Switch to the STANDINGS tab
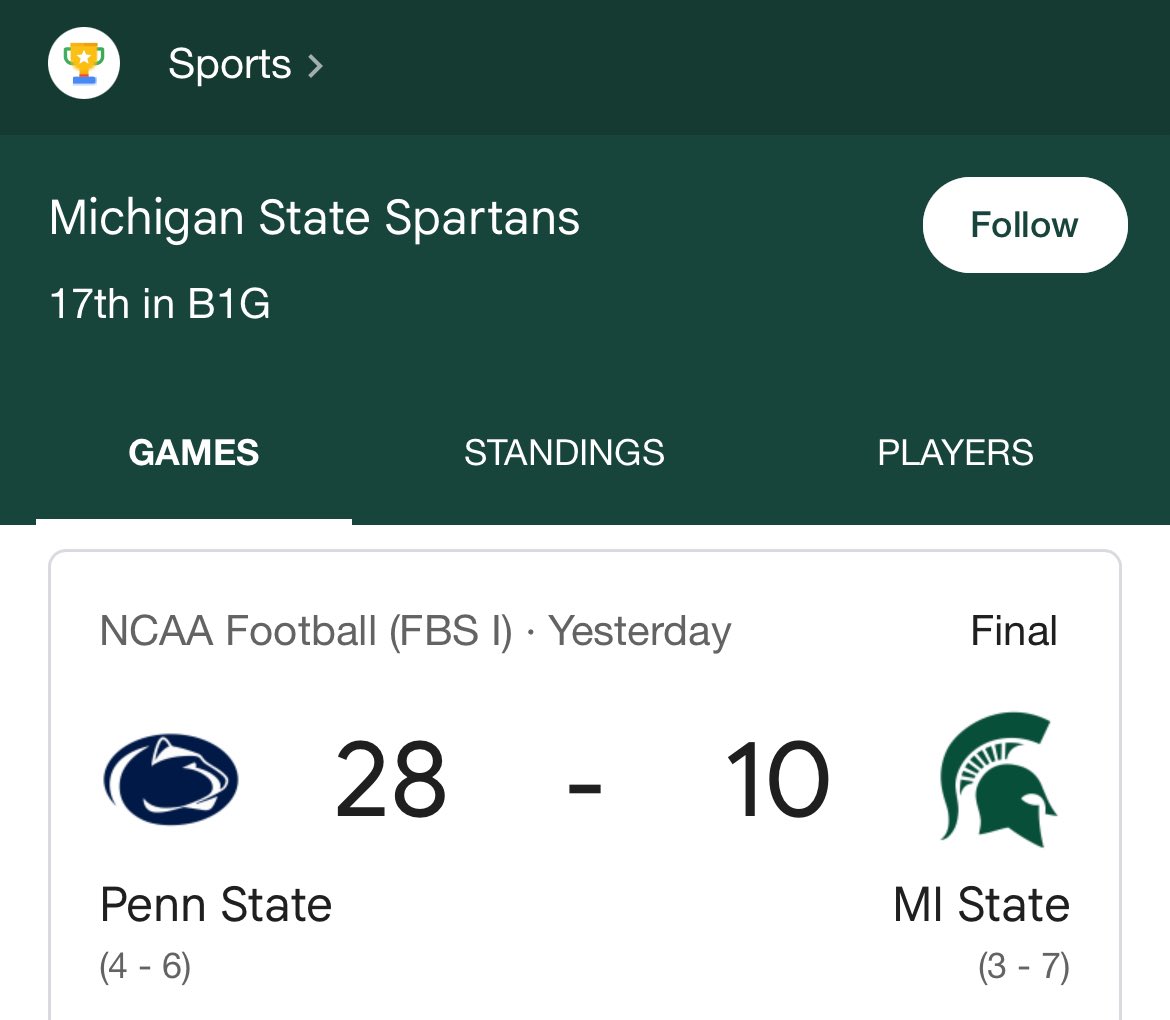 564,453
